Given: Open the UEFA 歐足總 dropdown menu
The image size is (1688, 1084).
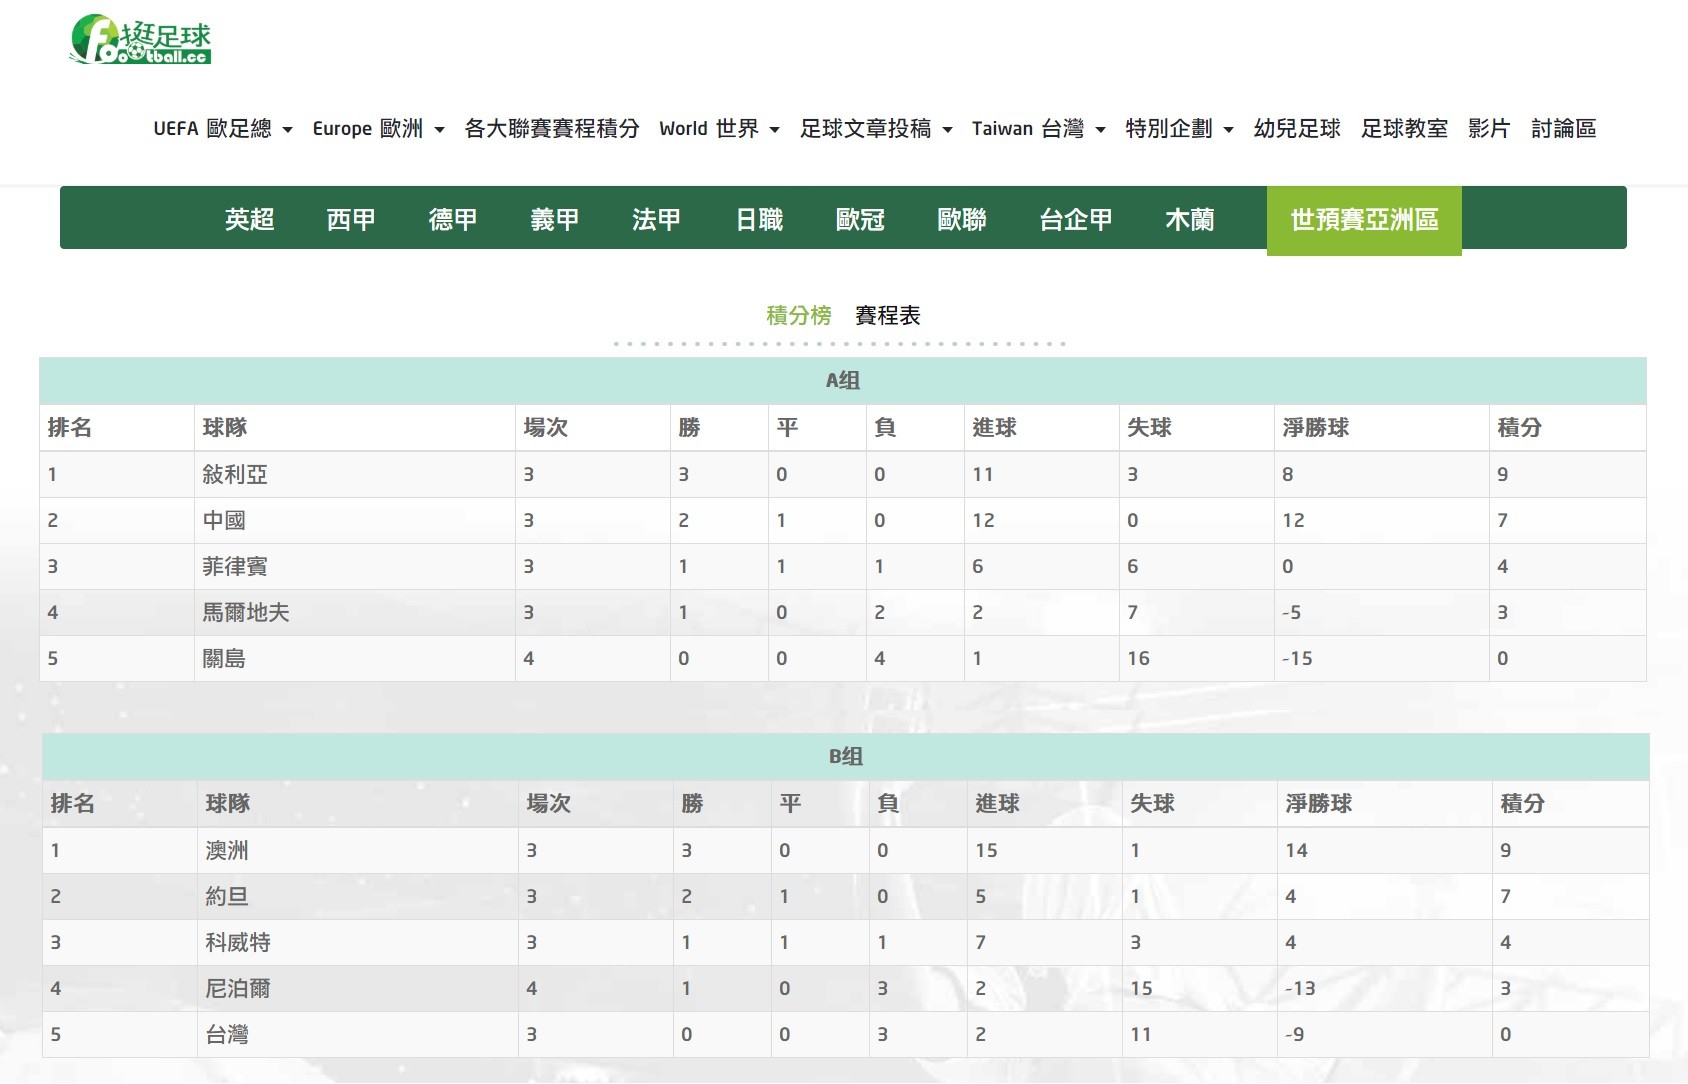Looking at the screenshot, I should pos(223,129).
